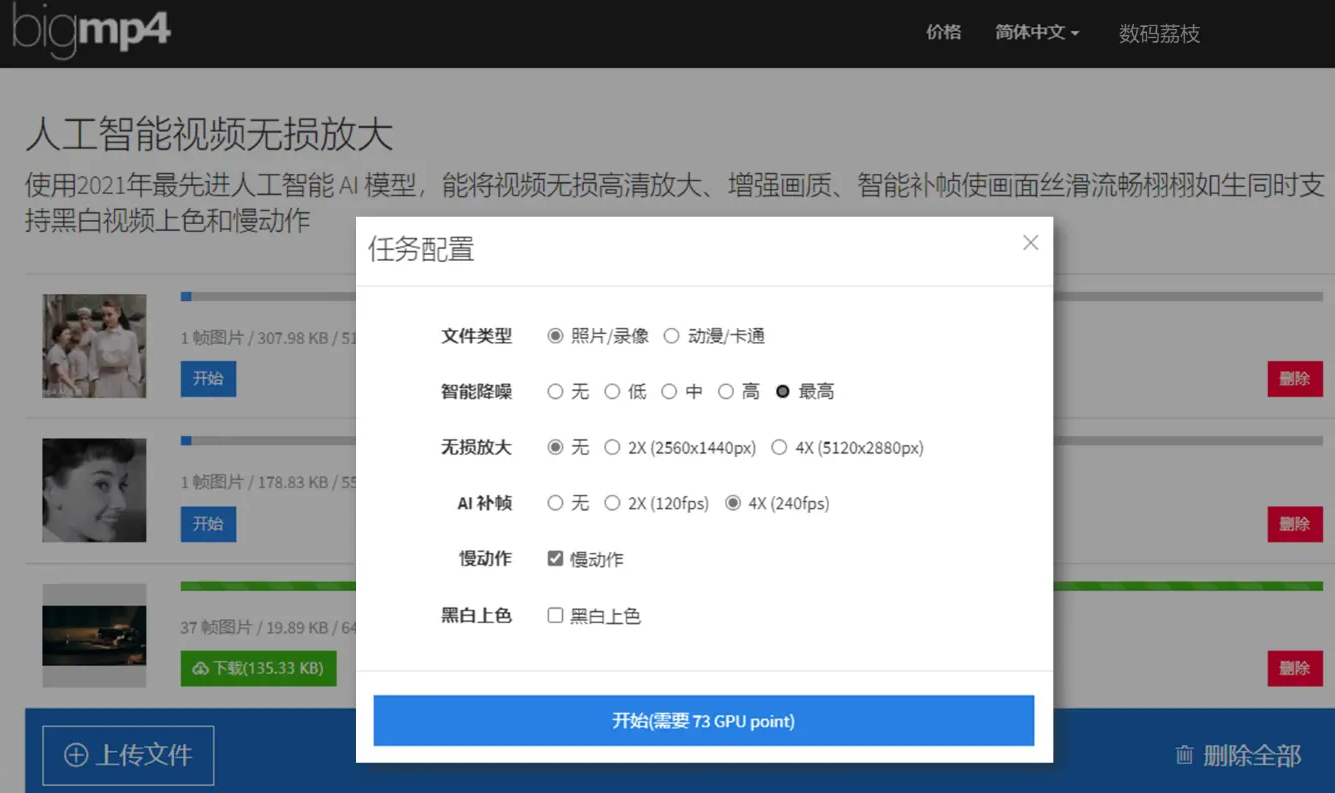Screen dimensions: 1335x793
Task: Uncheck the 慢动作 checkbox
Action: coord(555,559)
